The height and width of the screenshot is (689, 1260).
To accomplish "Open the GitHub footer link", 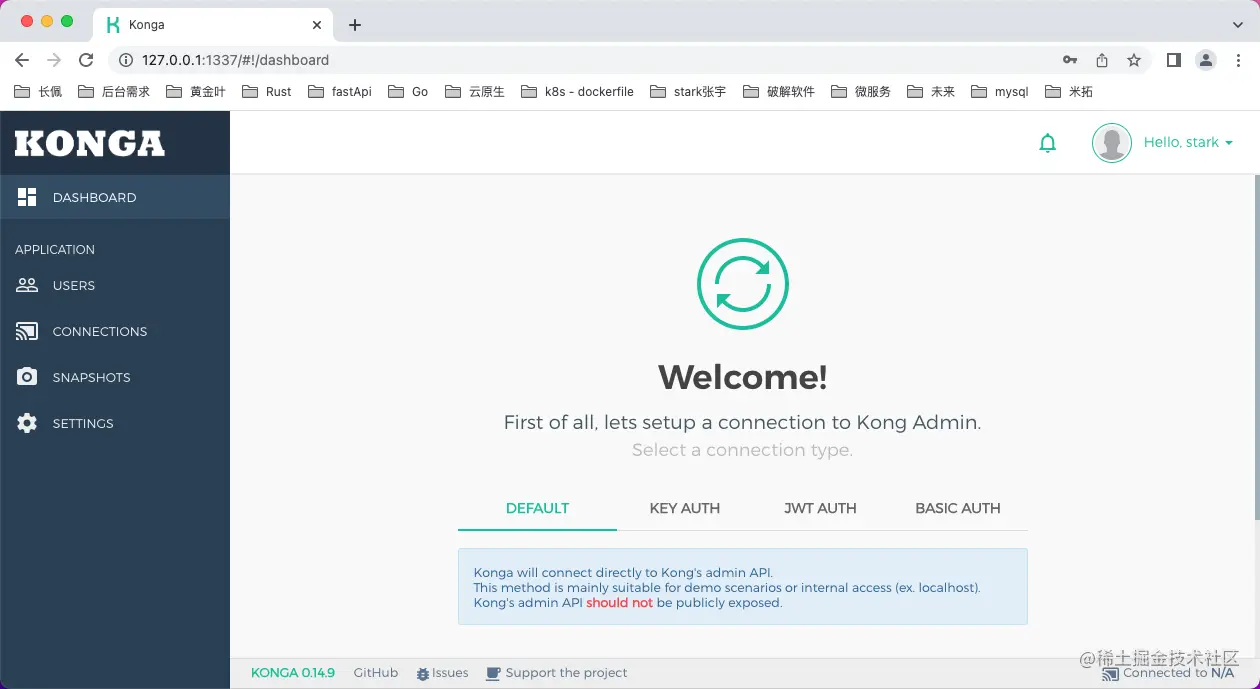I will coord(376,673).
